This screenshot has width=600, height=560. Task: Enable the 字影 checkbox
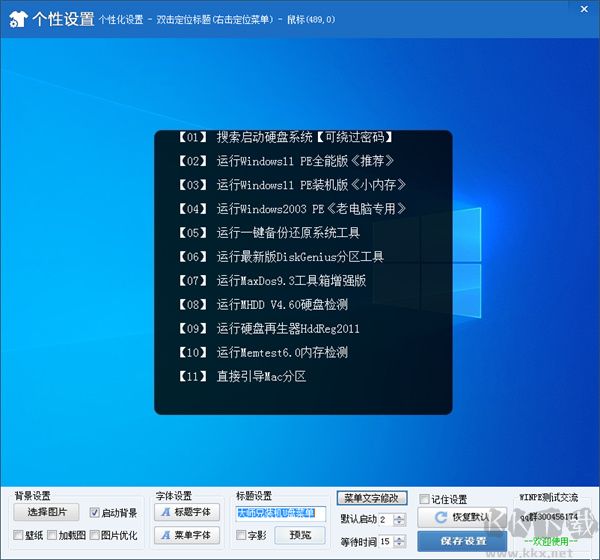tap(241, 535)
